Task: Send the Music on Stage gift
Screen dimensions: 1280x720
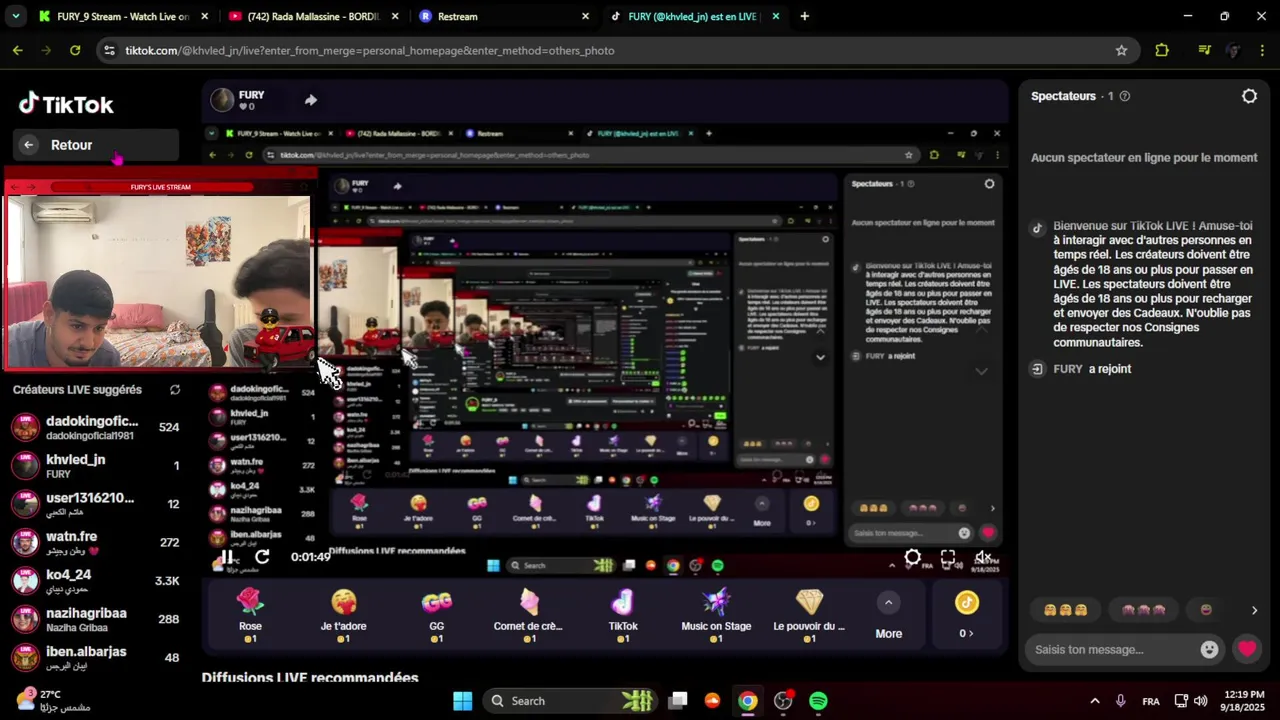Action: pos(716,613)
